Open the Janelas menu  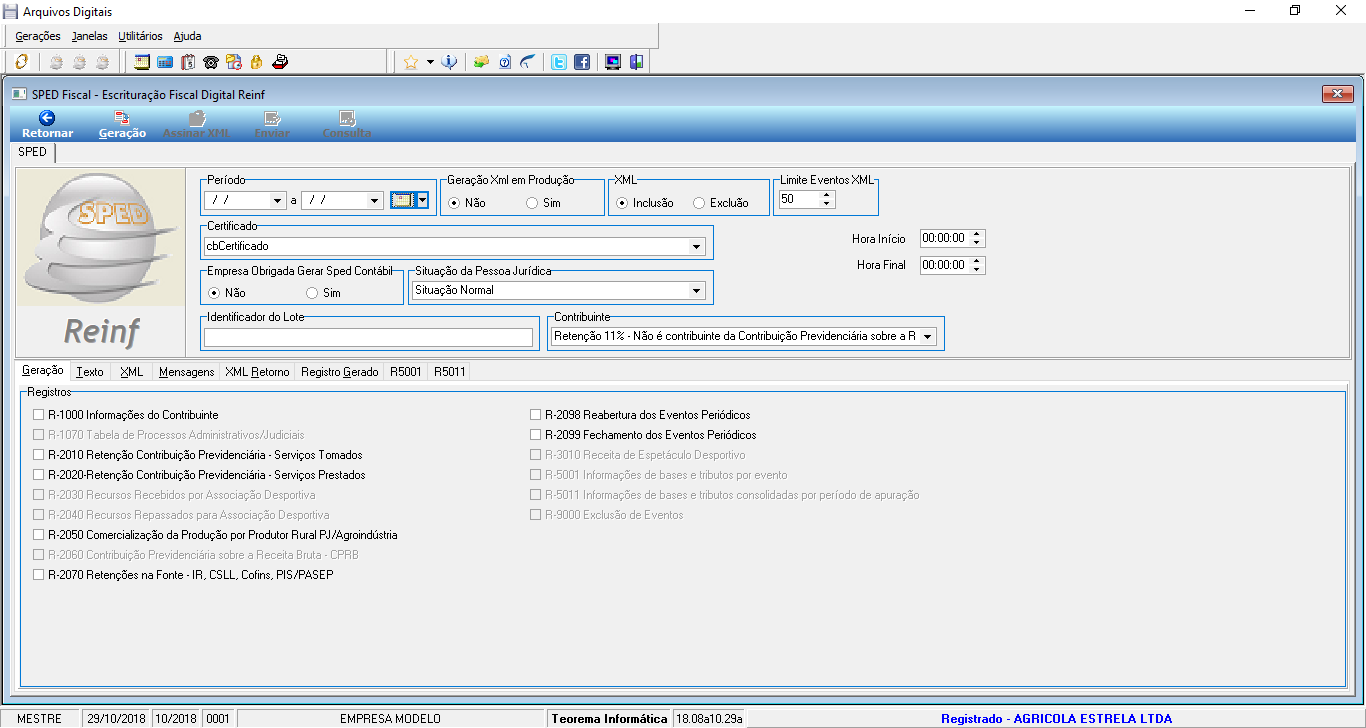[90, 36]
